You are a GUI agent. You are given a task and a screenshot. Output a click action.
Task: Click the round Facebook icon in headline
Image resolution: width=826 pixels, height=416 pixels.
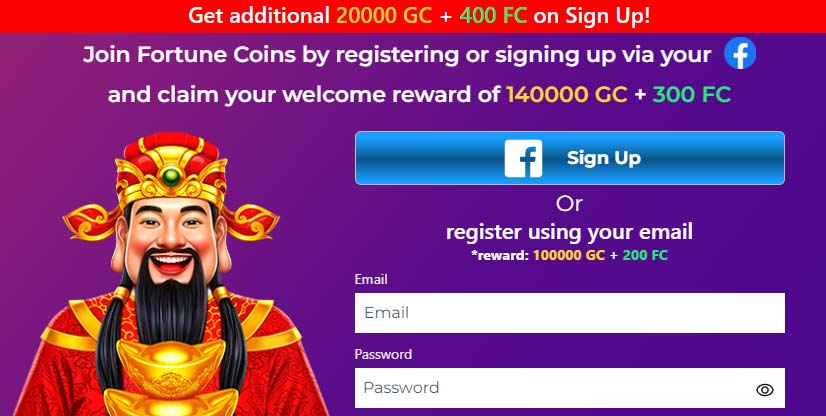click(740, 53)
